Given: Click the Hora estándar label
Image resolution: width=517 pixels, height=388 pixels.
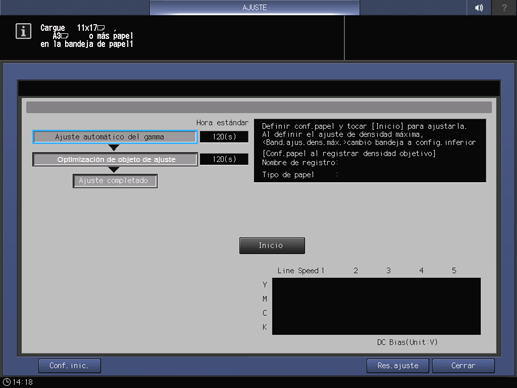Looking at the screenshot, I should point(222,123).
